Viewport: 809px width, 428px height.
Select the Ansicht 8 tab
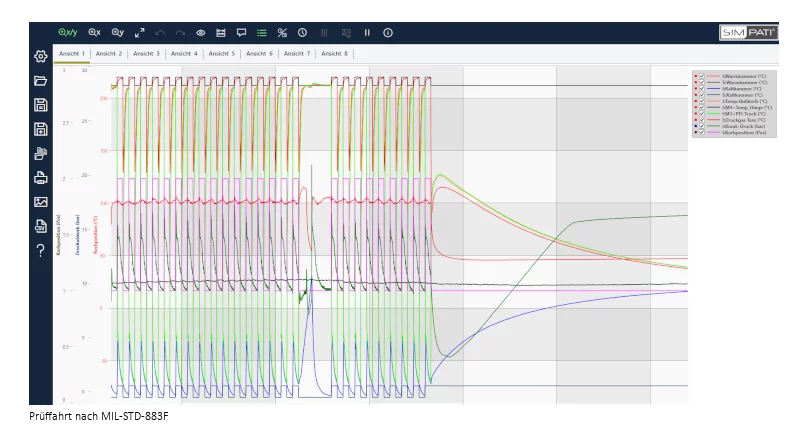click(334, 53)
